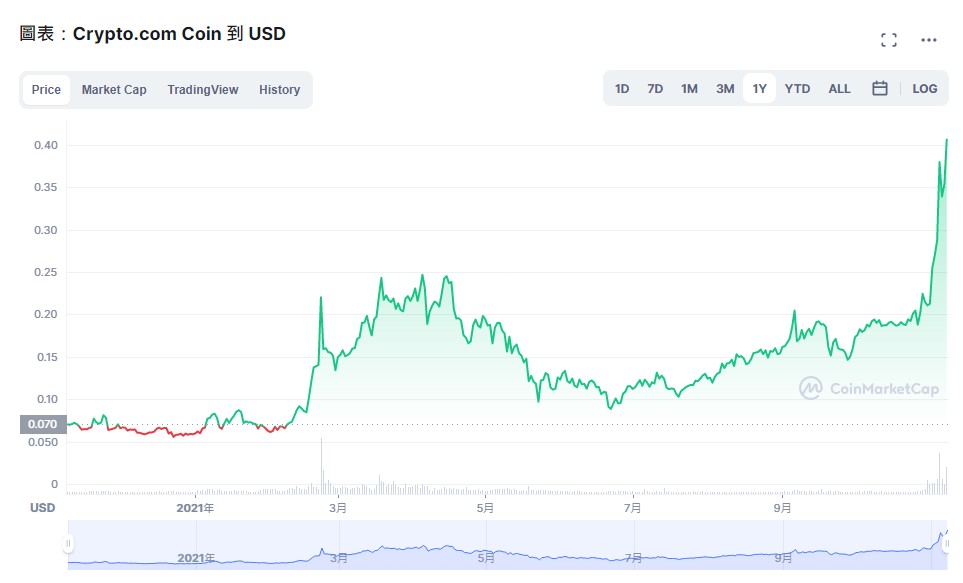The width and height of the screenshot is (963, 583).
Task: Click the 9月 x-axis label
Action: coord(782,508)
